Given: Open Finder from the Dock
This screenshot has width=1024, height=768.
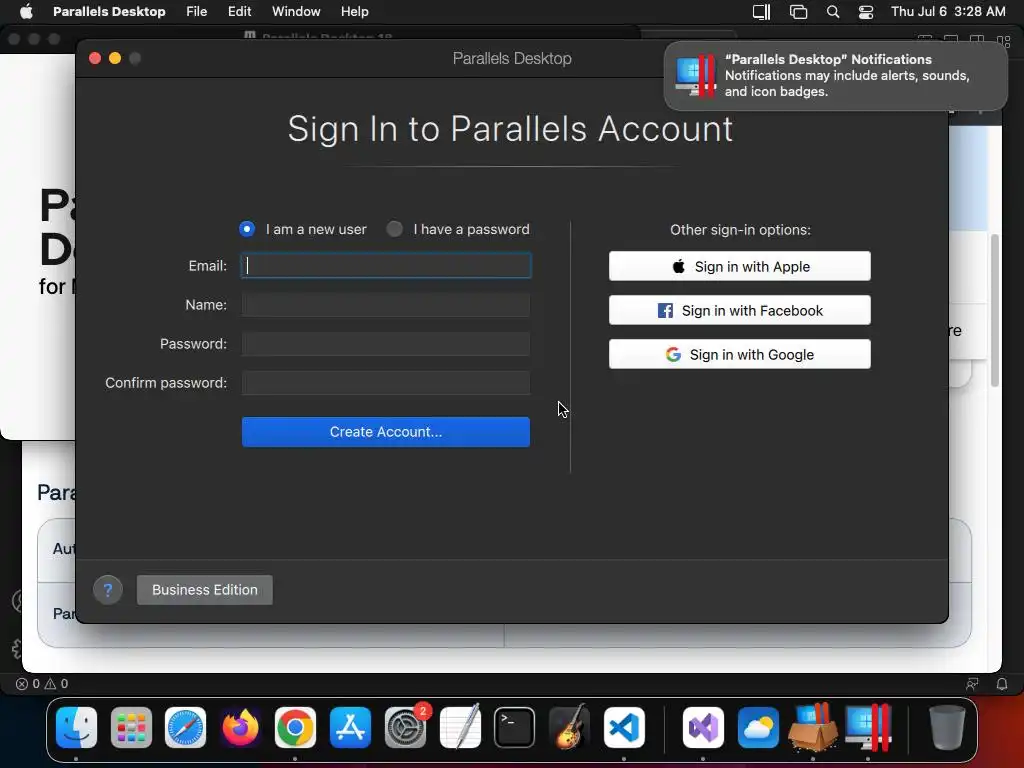Looking at the screenshot, I should (x=76, y=728).
